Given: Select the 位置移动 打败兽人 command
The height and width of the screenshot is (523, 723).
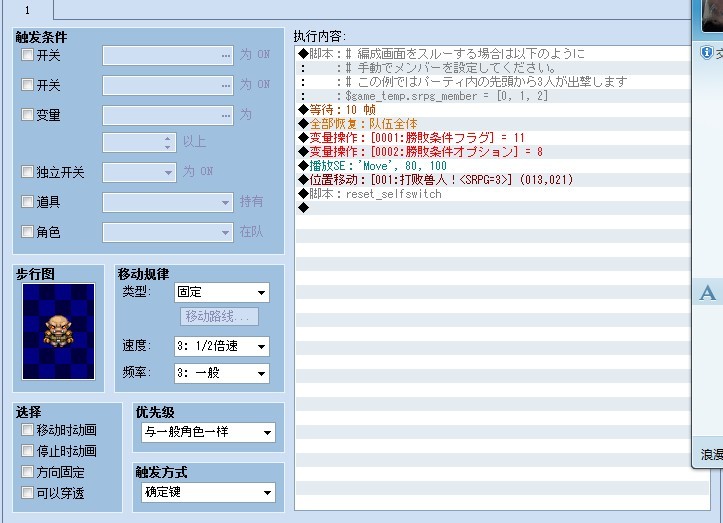Looking at the screenshot, I should pyautogui.click(x=493, y=179).
